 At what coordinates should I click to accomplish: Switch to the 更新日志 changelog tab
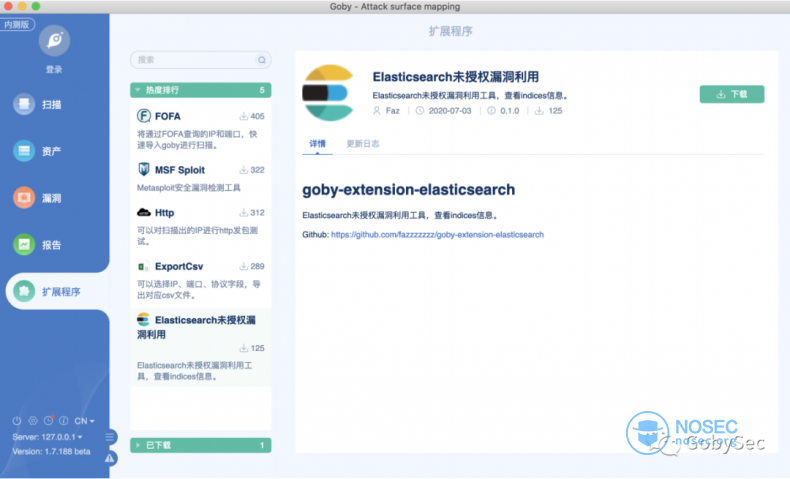(x=363, y=144)
